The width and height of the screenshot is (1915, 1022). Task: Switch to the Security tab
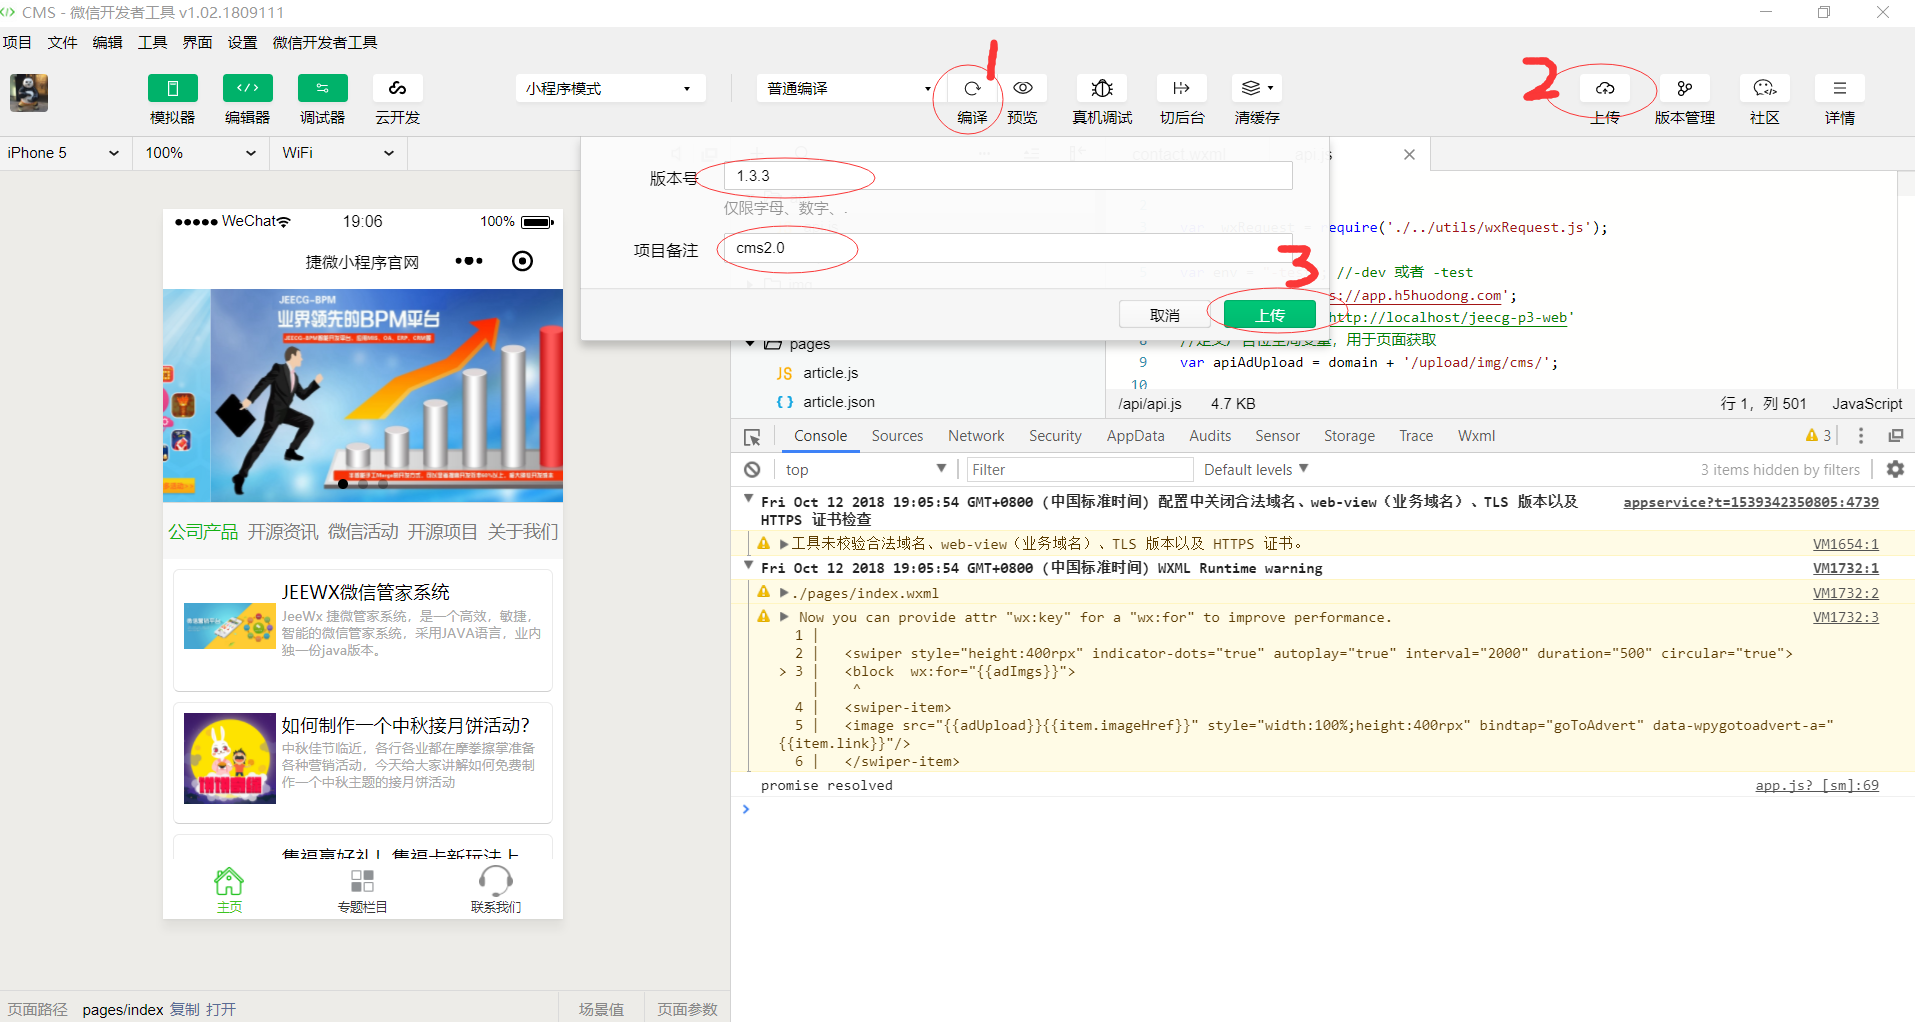pyautogui.click(x=1055, y=436)
